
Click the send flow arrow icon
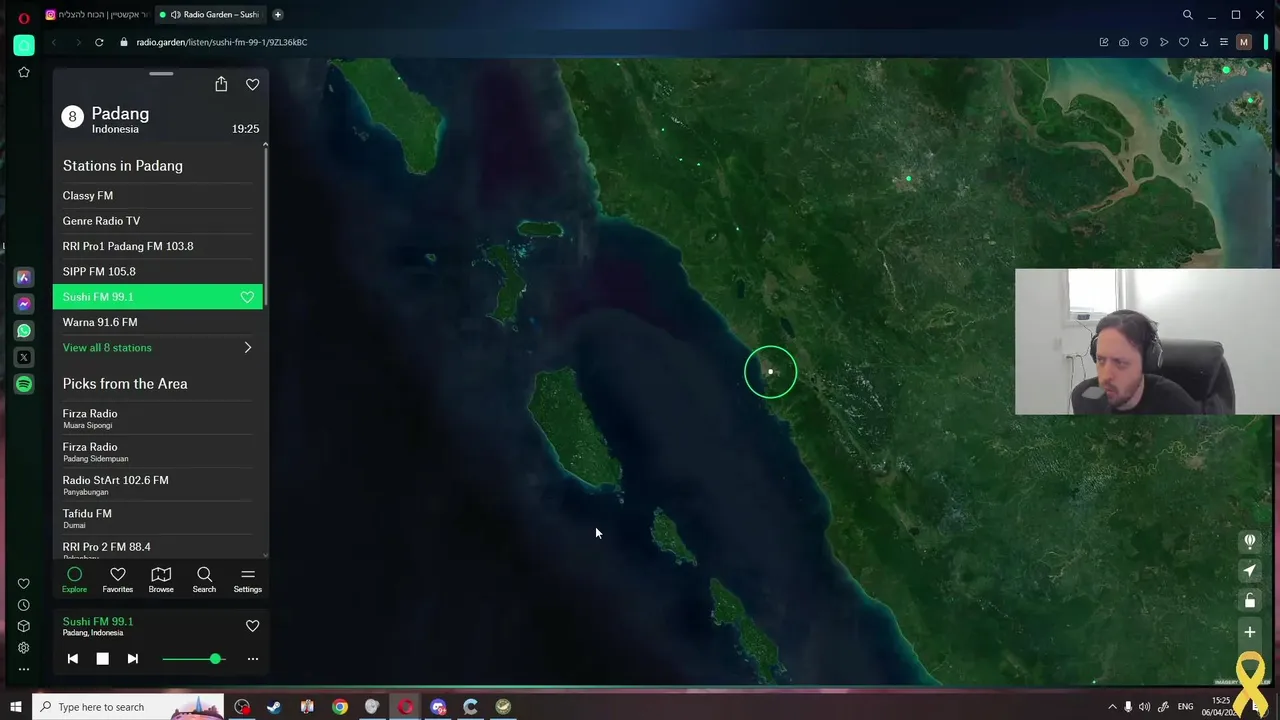pyautogui.click(x=1164, y=42)
